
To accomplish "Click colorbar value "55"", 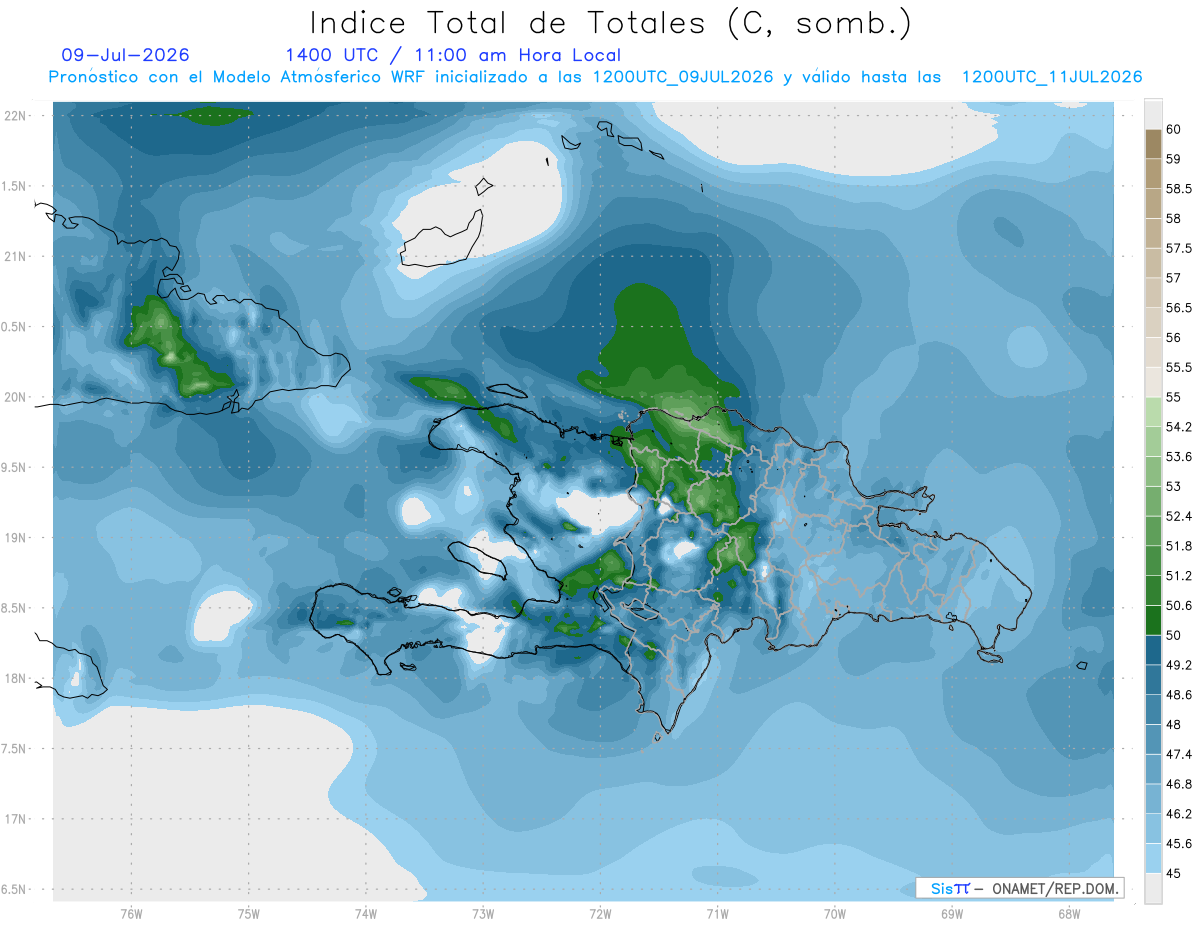I will pyautogui.click(x=1174, y=397).
